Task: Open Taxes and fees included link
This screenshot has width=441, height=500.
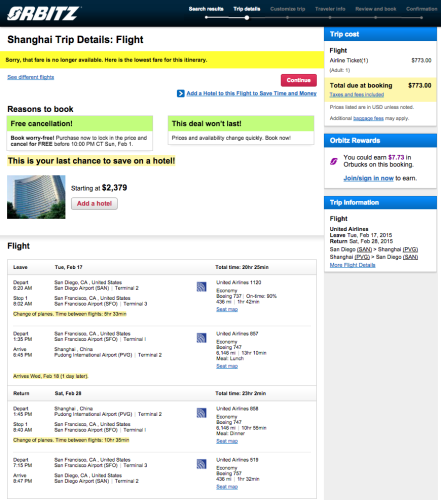Action: click(357, 95)
